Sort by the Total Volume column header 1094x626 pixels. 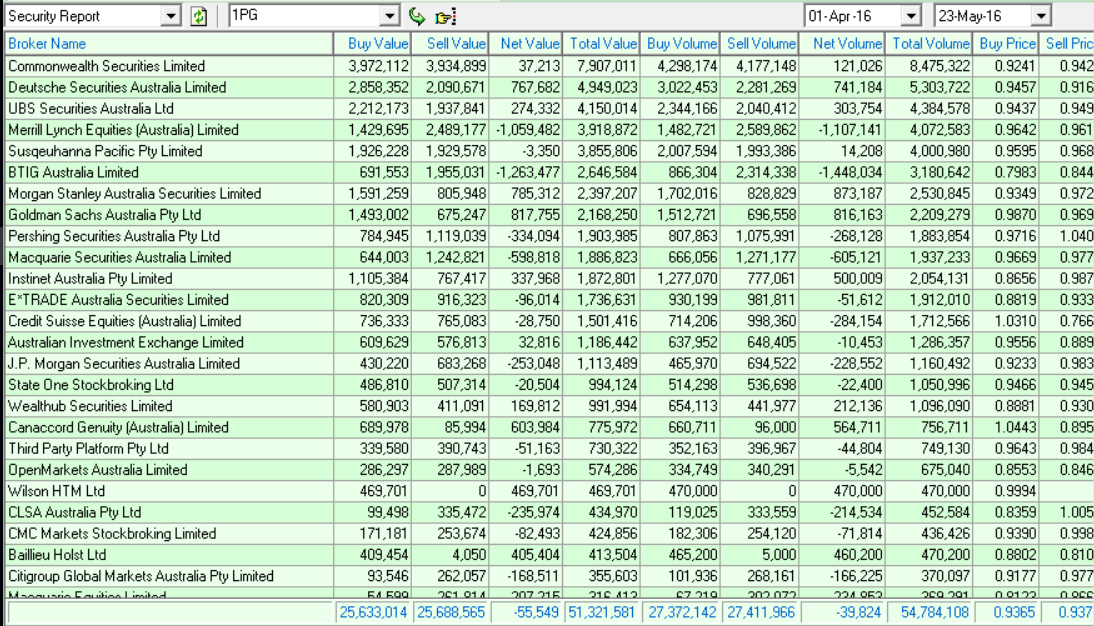tap(929, 44)
